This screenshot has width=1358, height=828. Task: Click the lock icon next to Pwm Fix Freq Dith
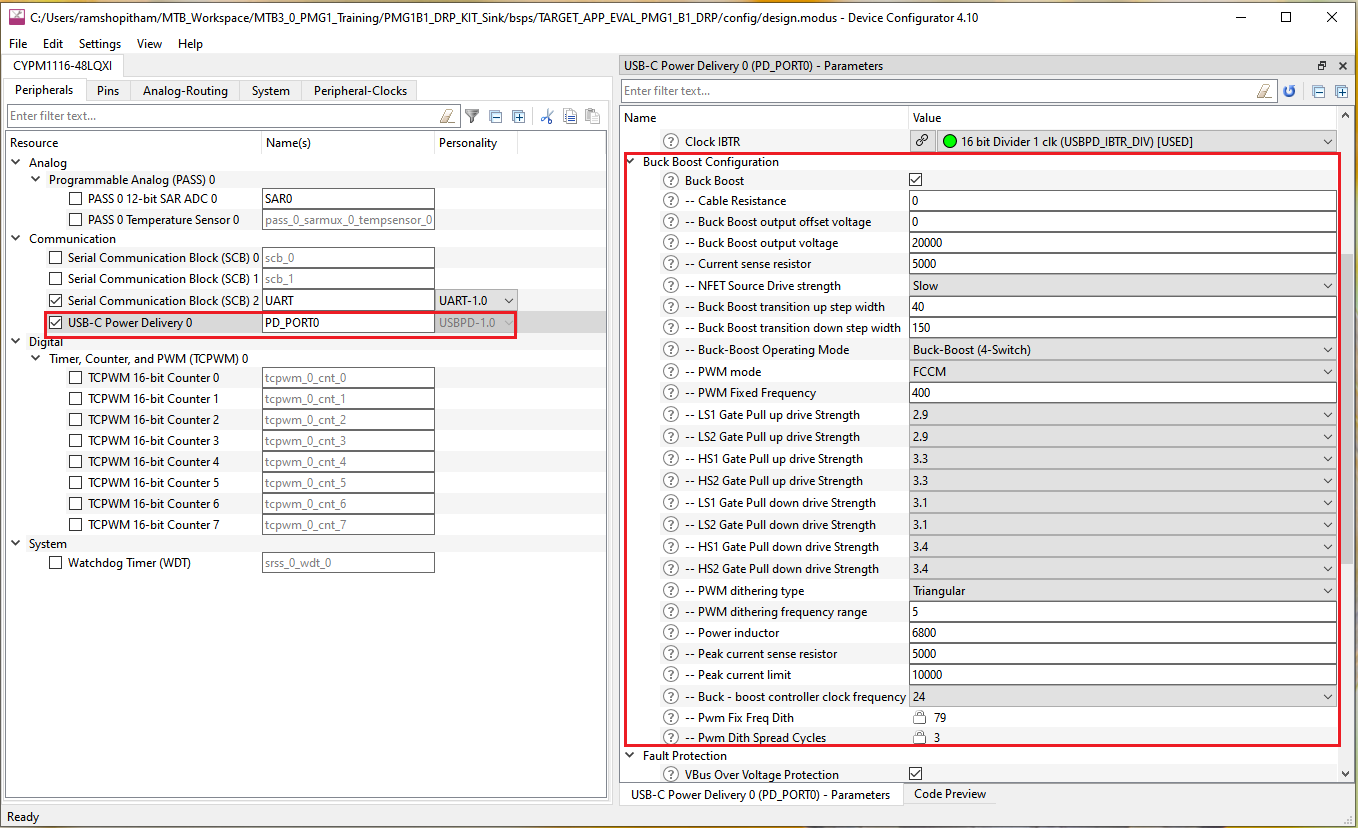click(919, 717)
